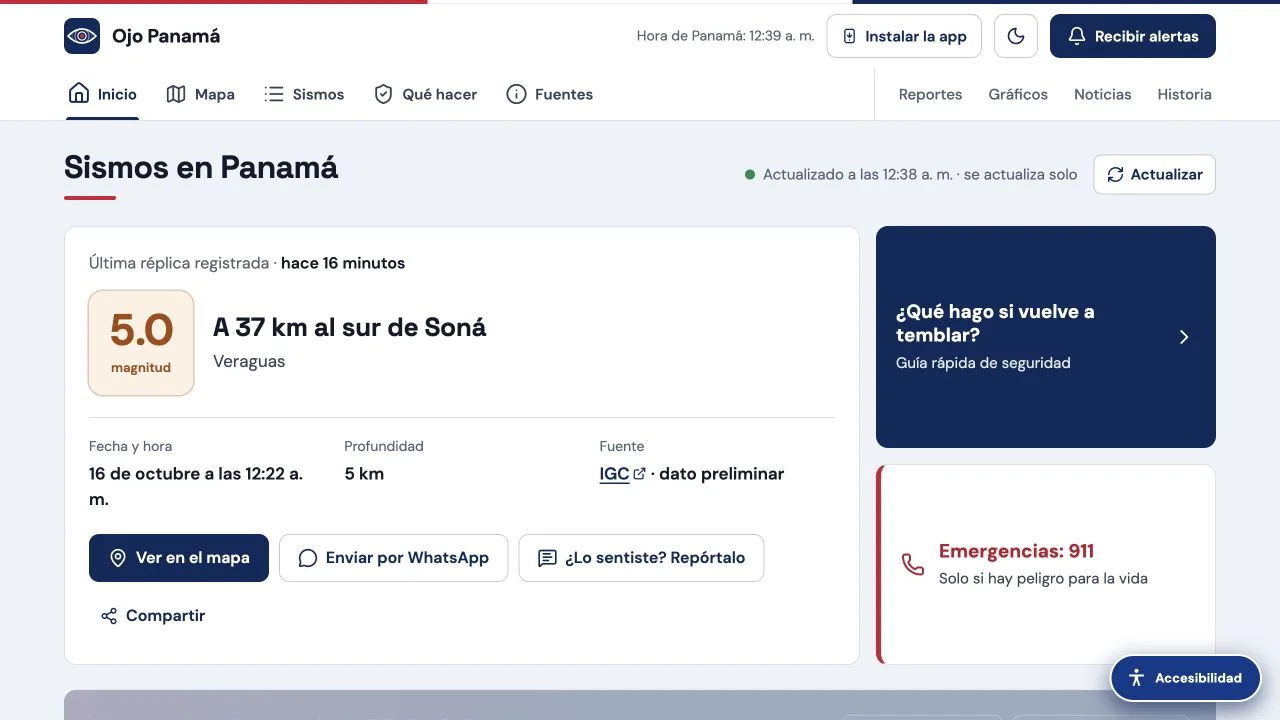The image size is (1280, 720).
Task: Click the Compartir share icon
Action: tap(109, 616)
